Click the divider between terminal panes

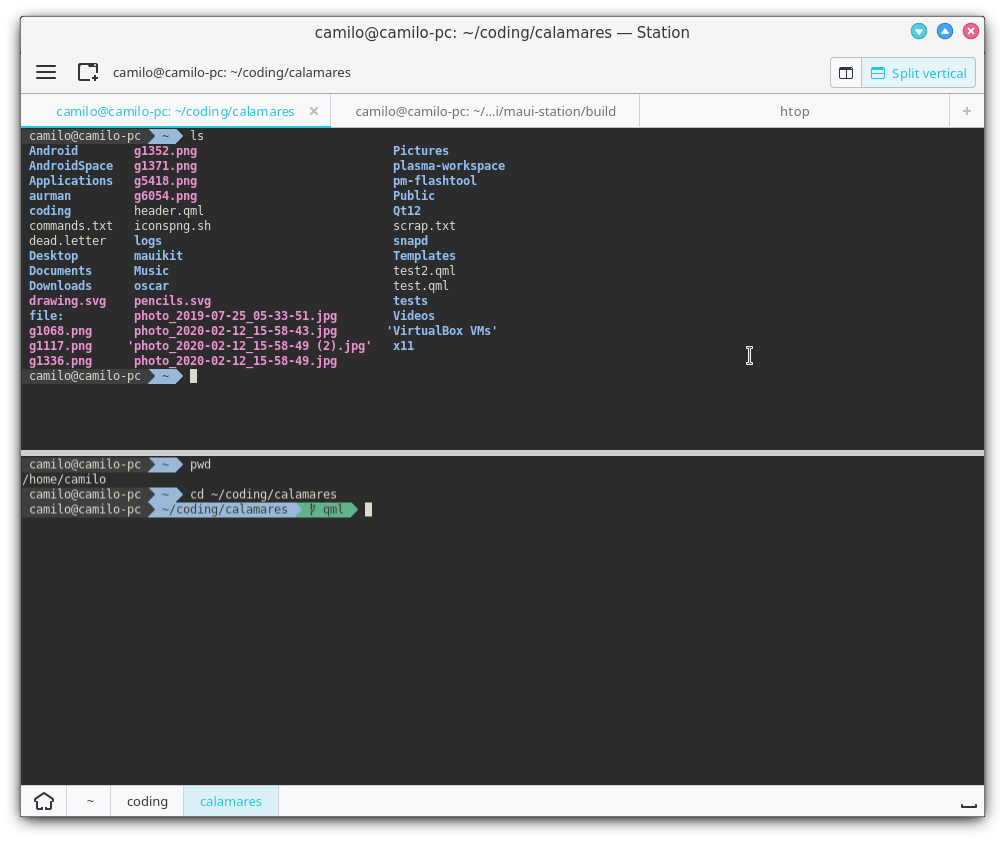coord(502,452)
